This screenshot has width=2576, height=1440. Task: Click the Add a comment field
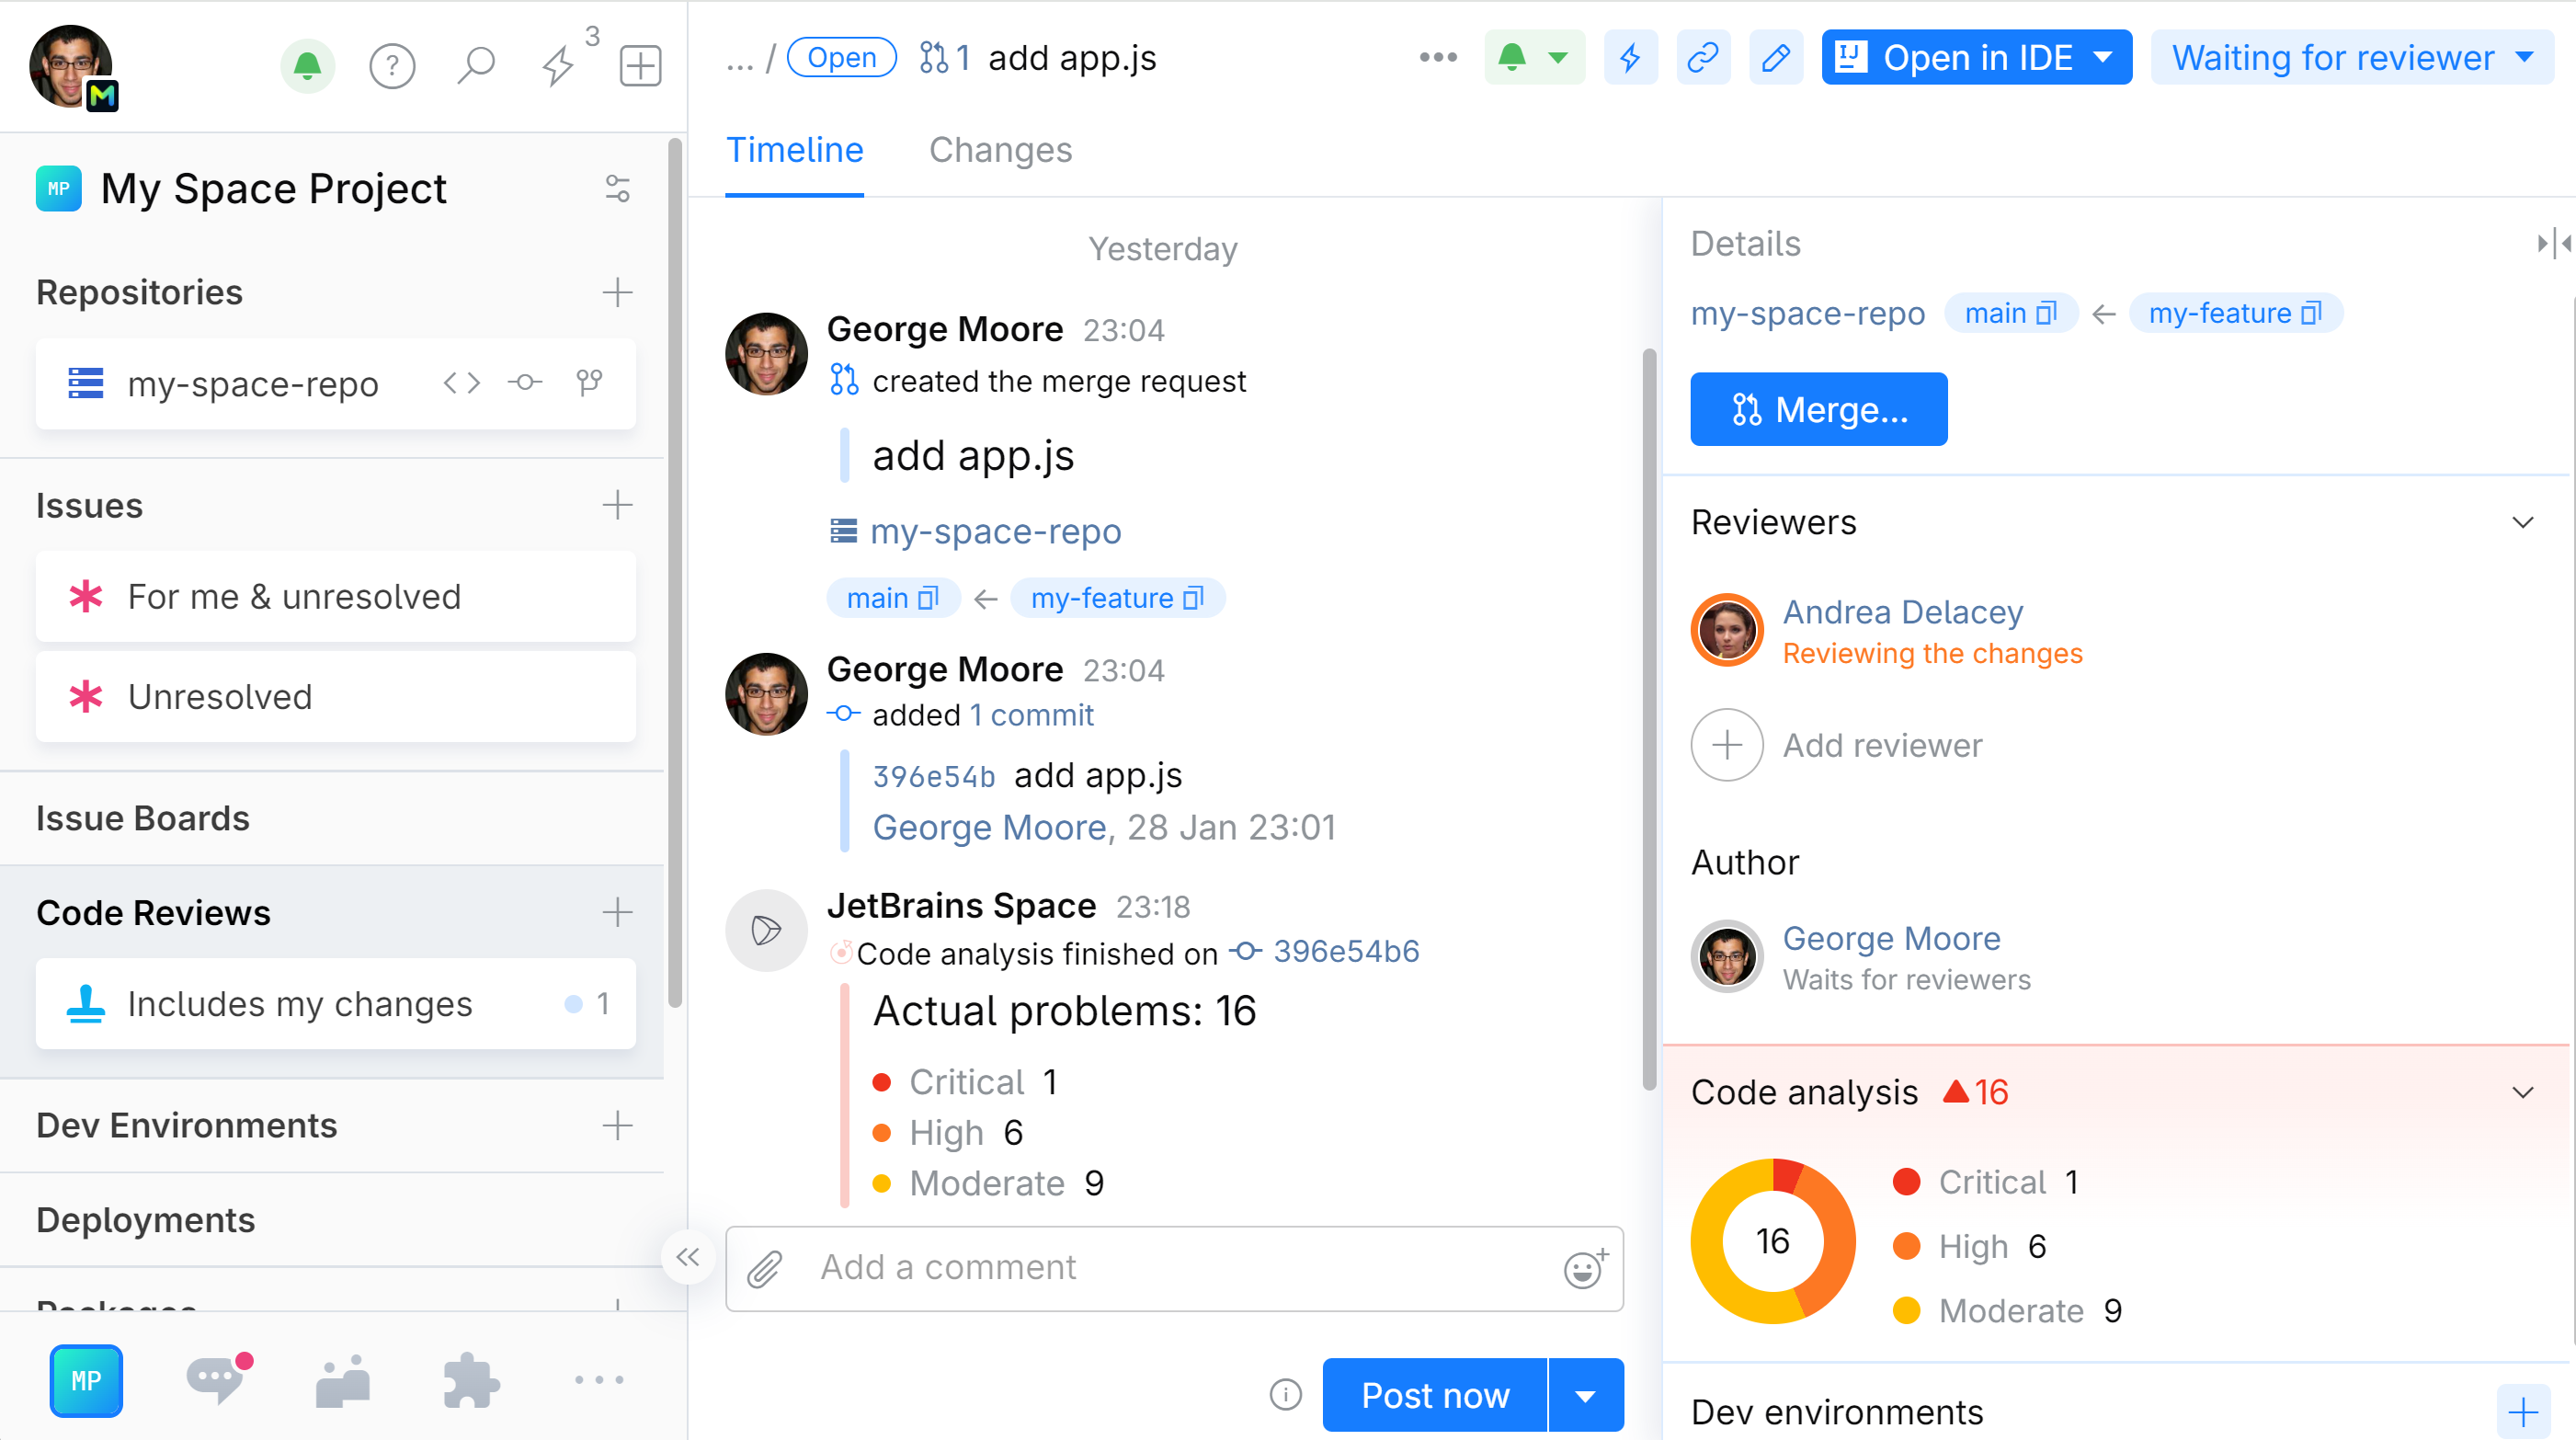click(x=1174, y=1268)
